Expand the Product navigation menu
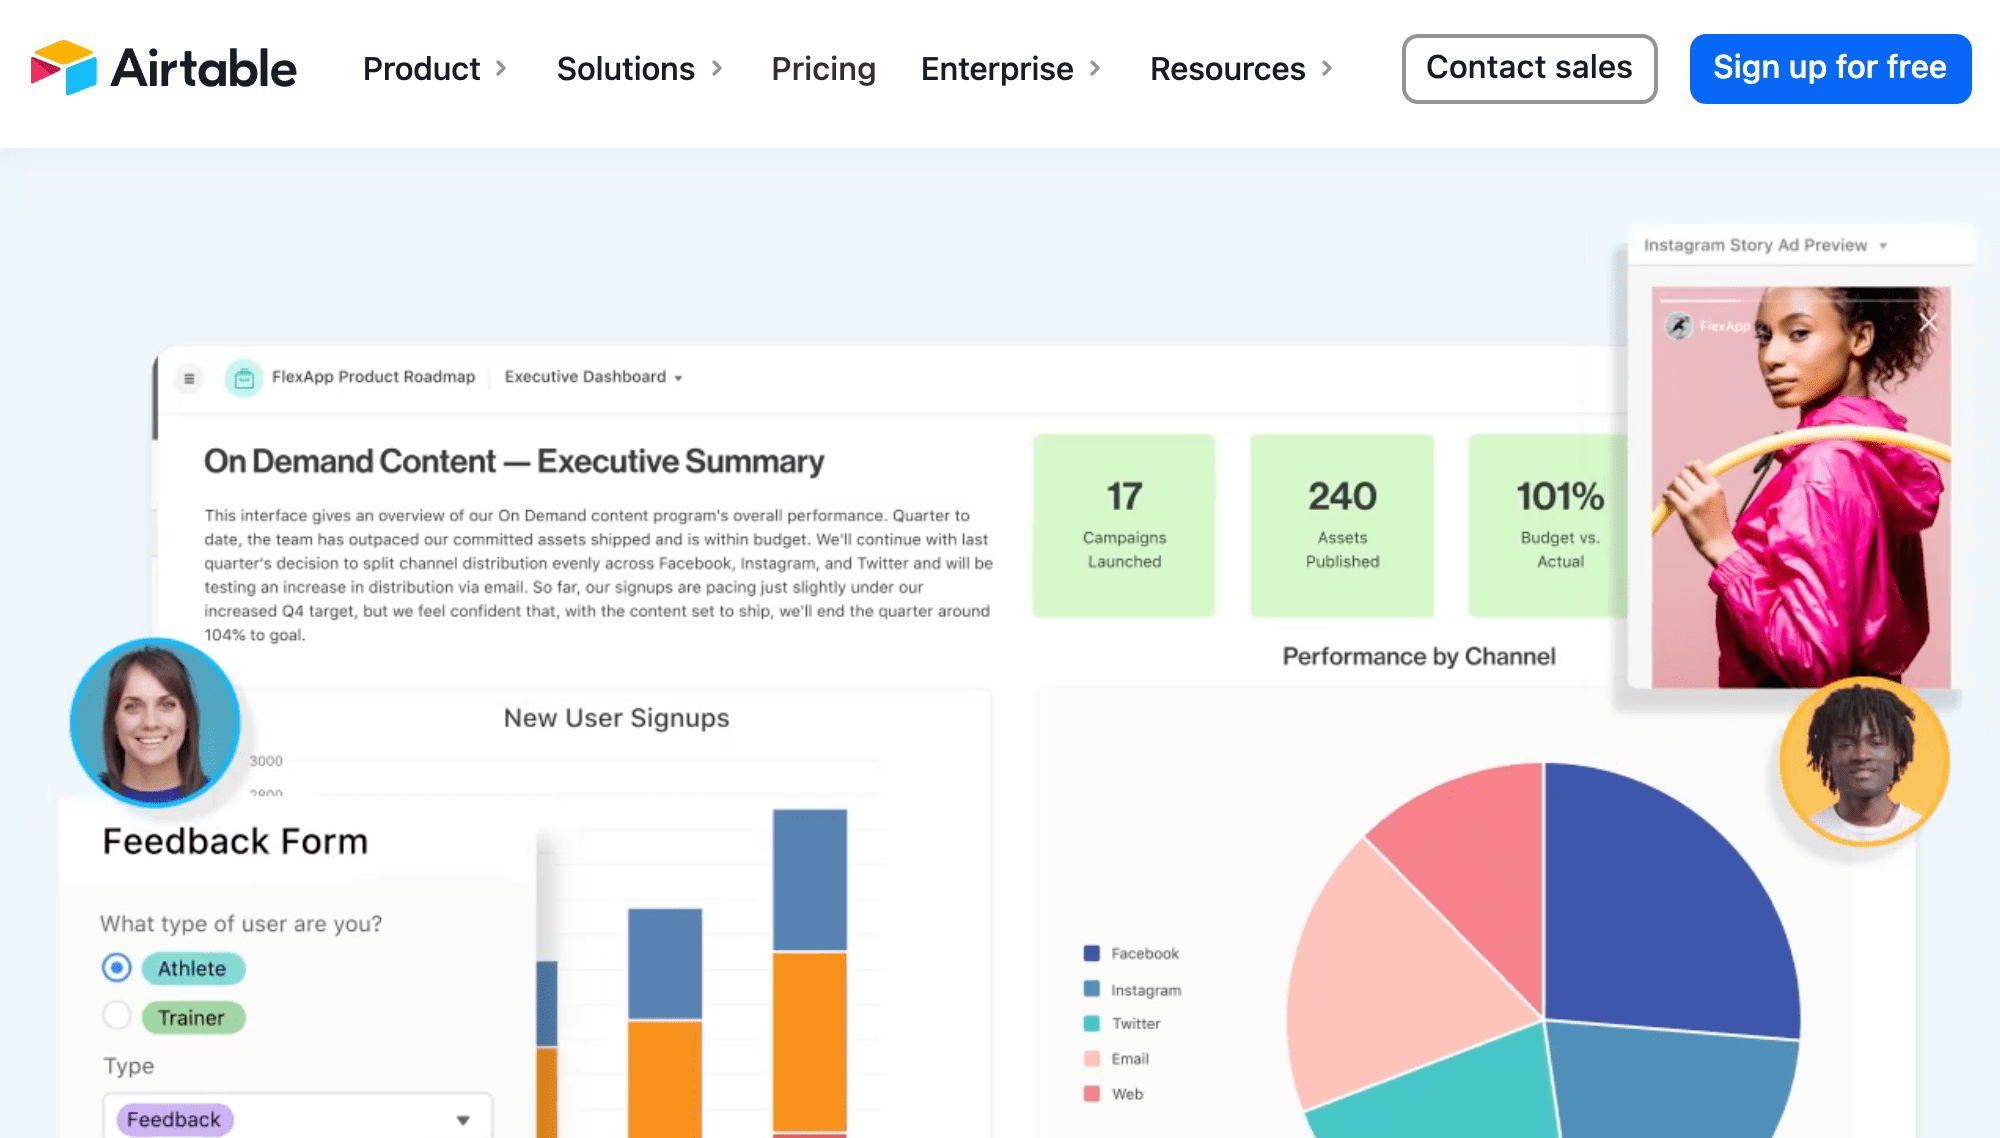Viewport: 2000px width, 1138px height. click(435, 69)
